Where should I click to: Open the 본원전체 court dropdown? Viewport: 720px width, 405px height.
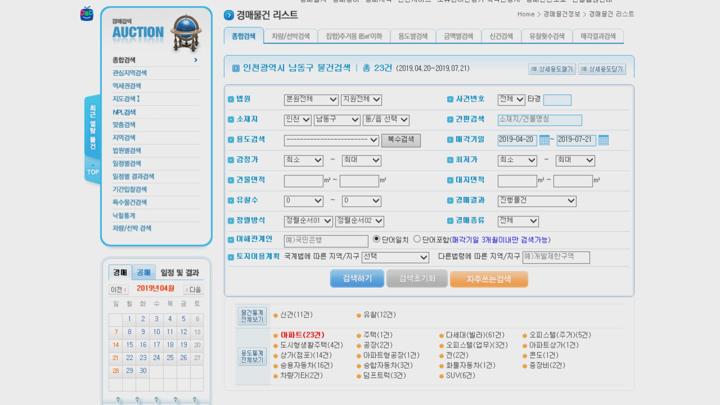coord(311,99)
